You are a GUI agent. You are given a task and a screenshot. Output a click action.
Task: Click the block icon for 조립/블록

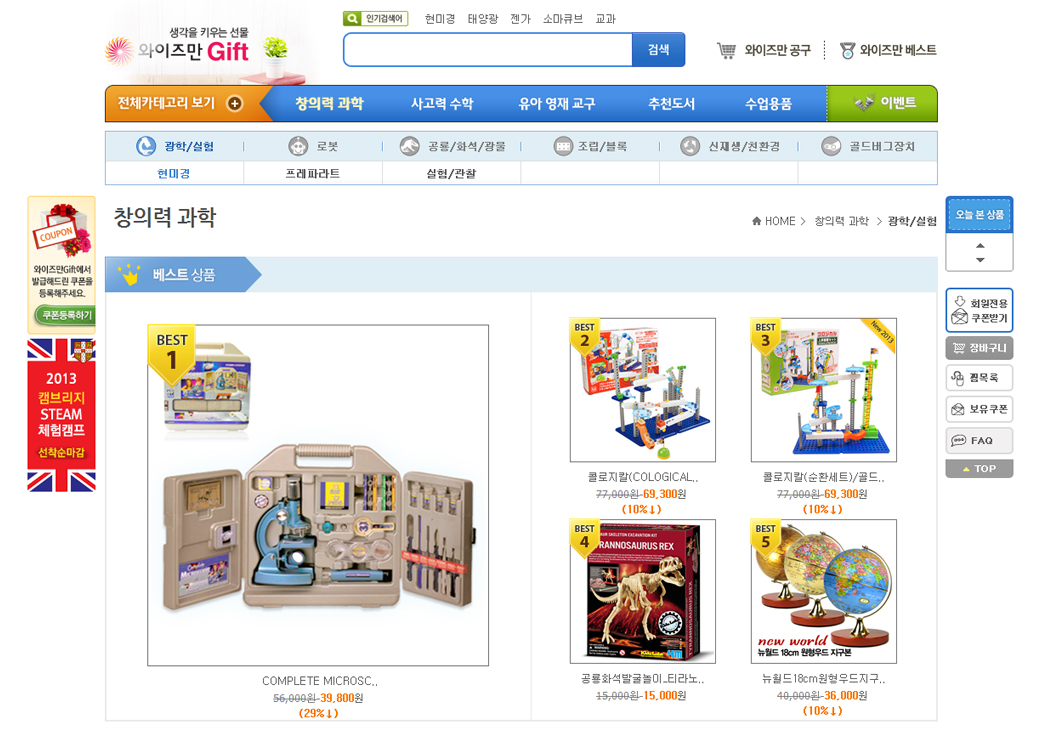point(563,146)
